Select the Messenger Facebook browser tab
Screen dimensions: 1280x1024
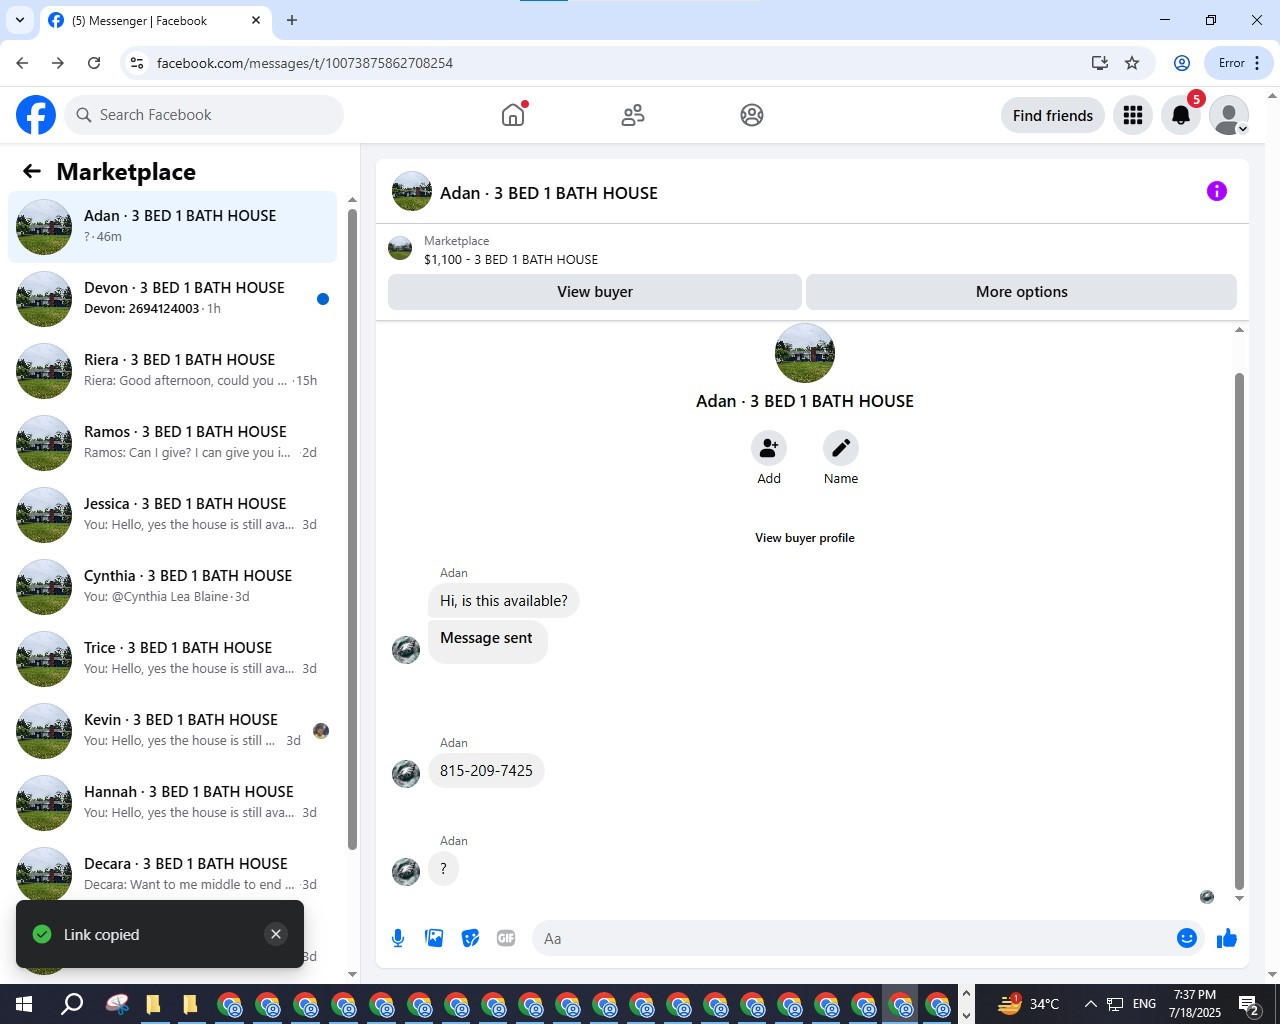(155, 20)
